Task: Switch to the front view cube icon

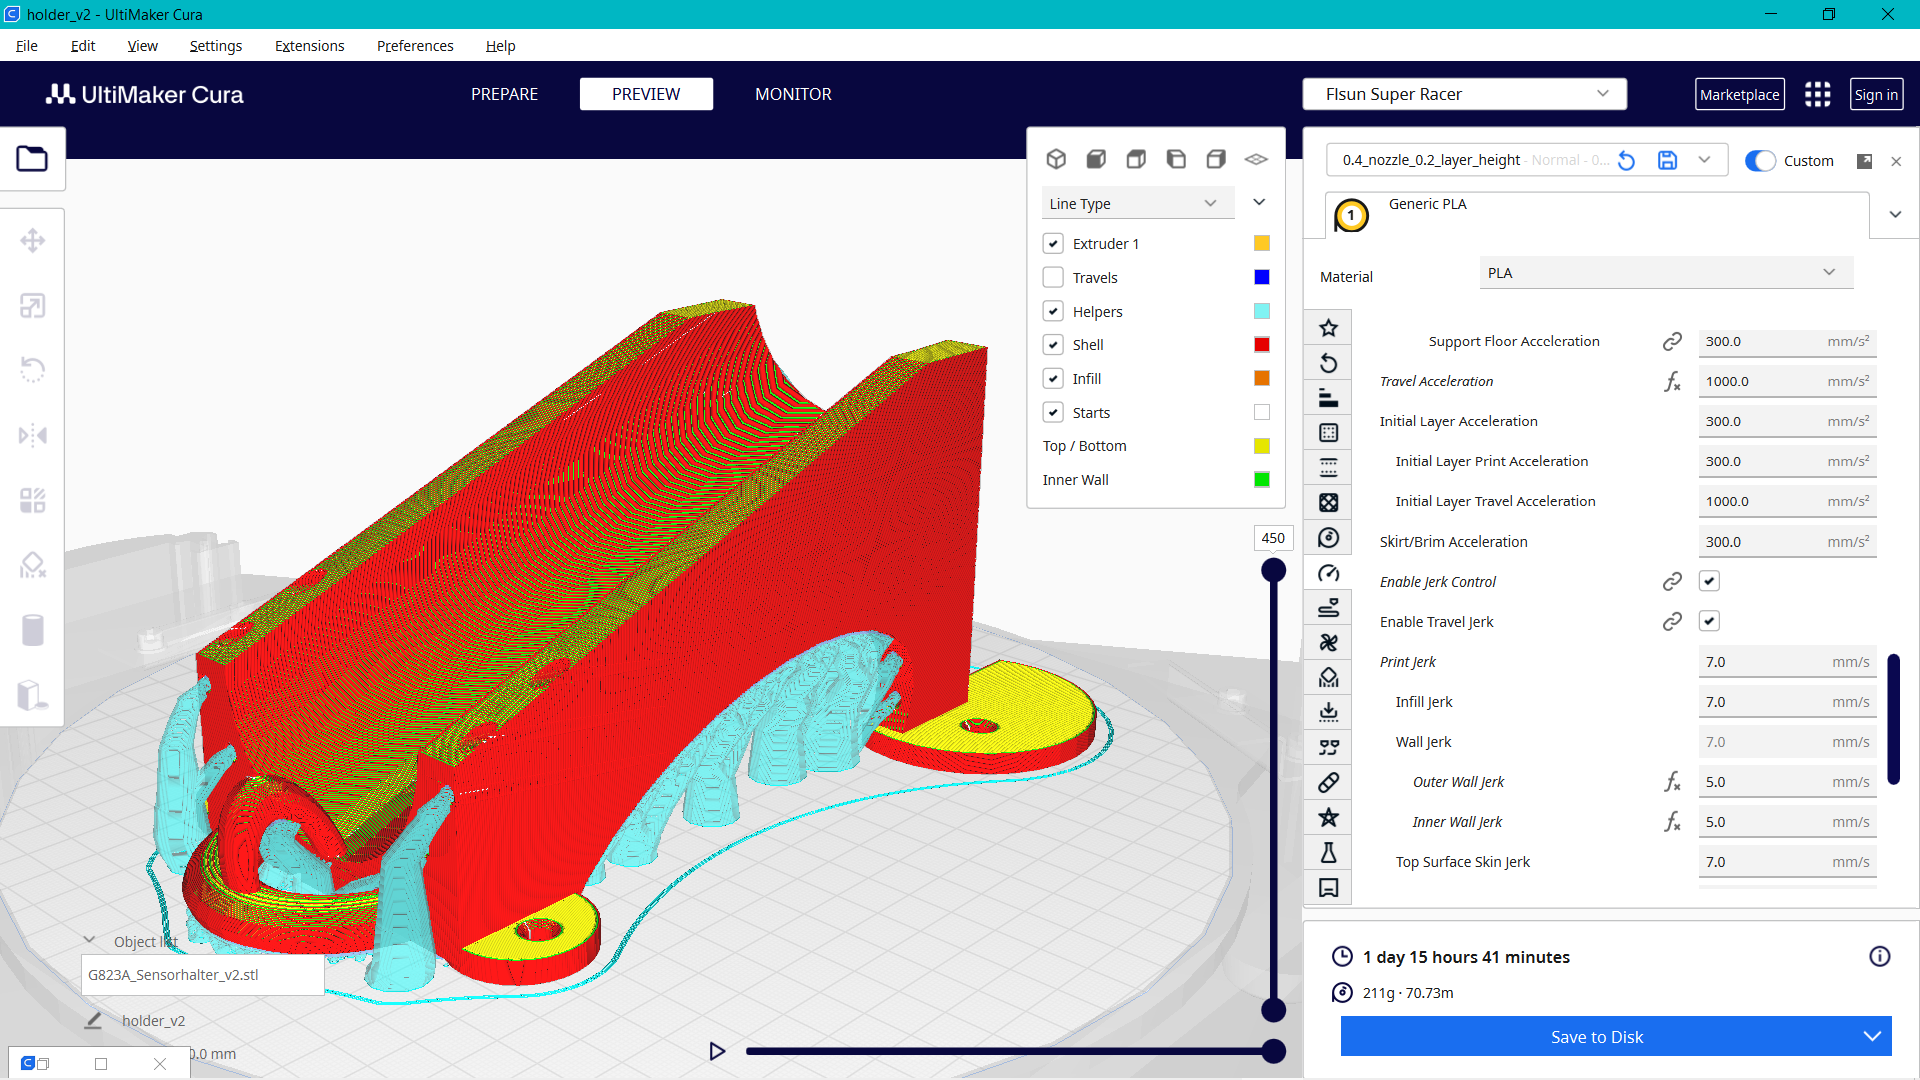Action: pyautogui.click(x=1096, y=158)
